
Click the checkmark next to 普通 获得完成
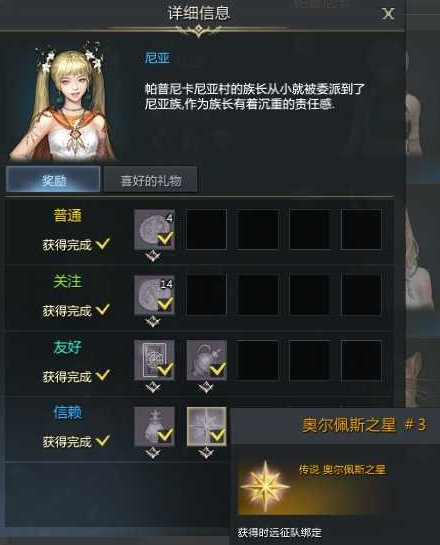[103, 244]
